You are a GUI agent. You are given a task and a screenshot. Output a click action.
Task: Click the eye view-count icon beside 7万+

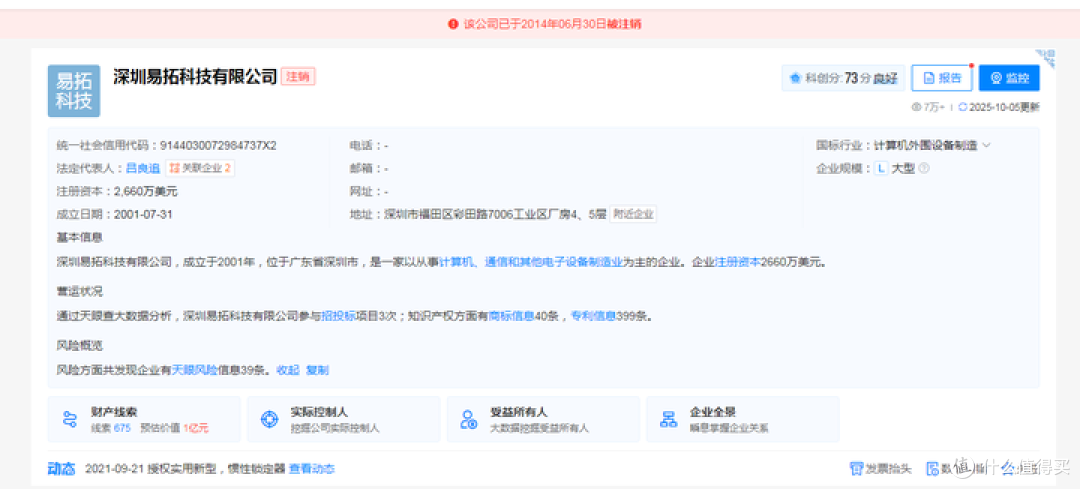[916, 107]
